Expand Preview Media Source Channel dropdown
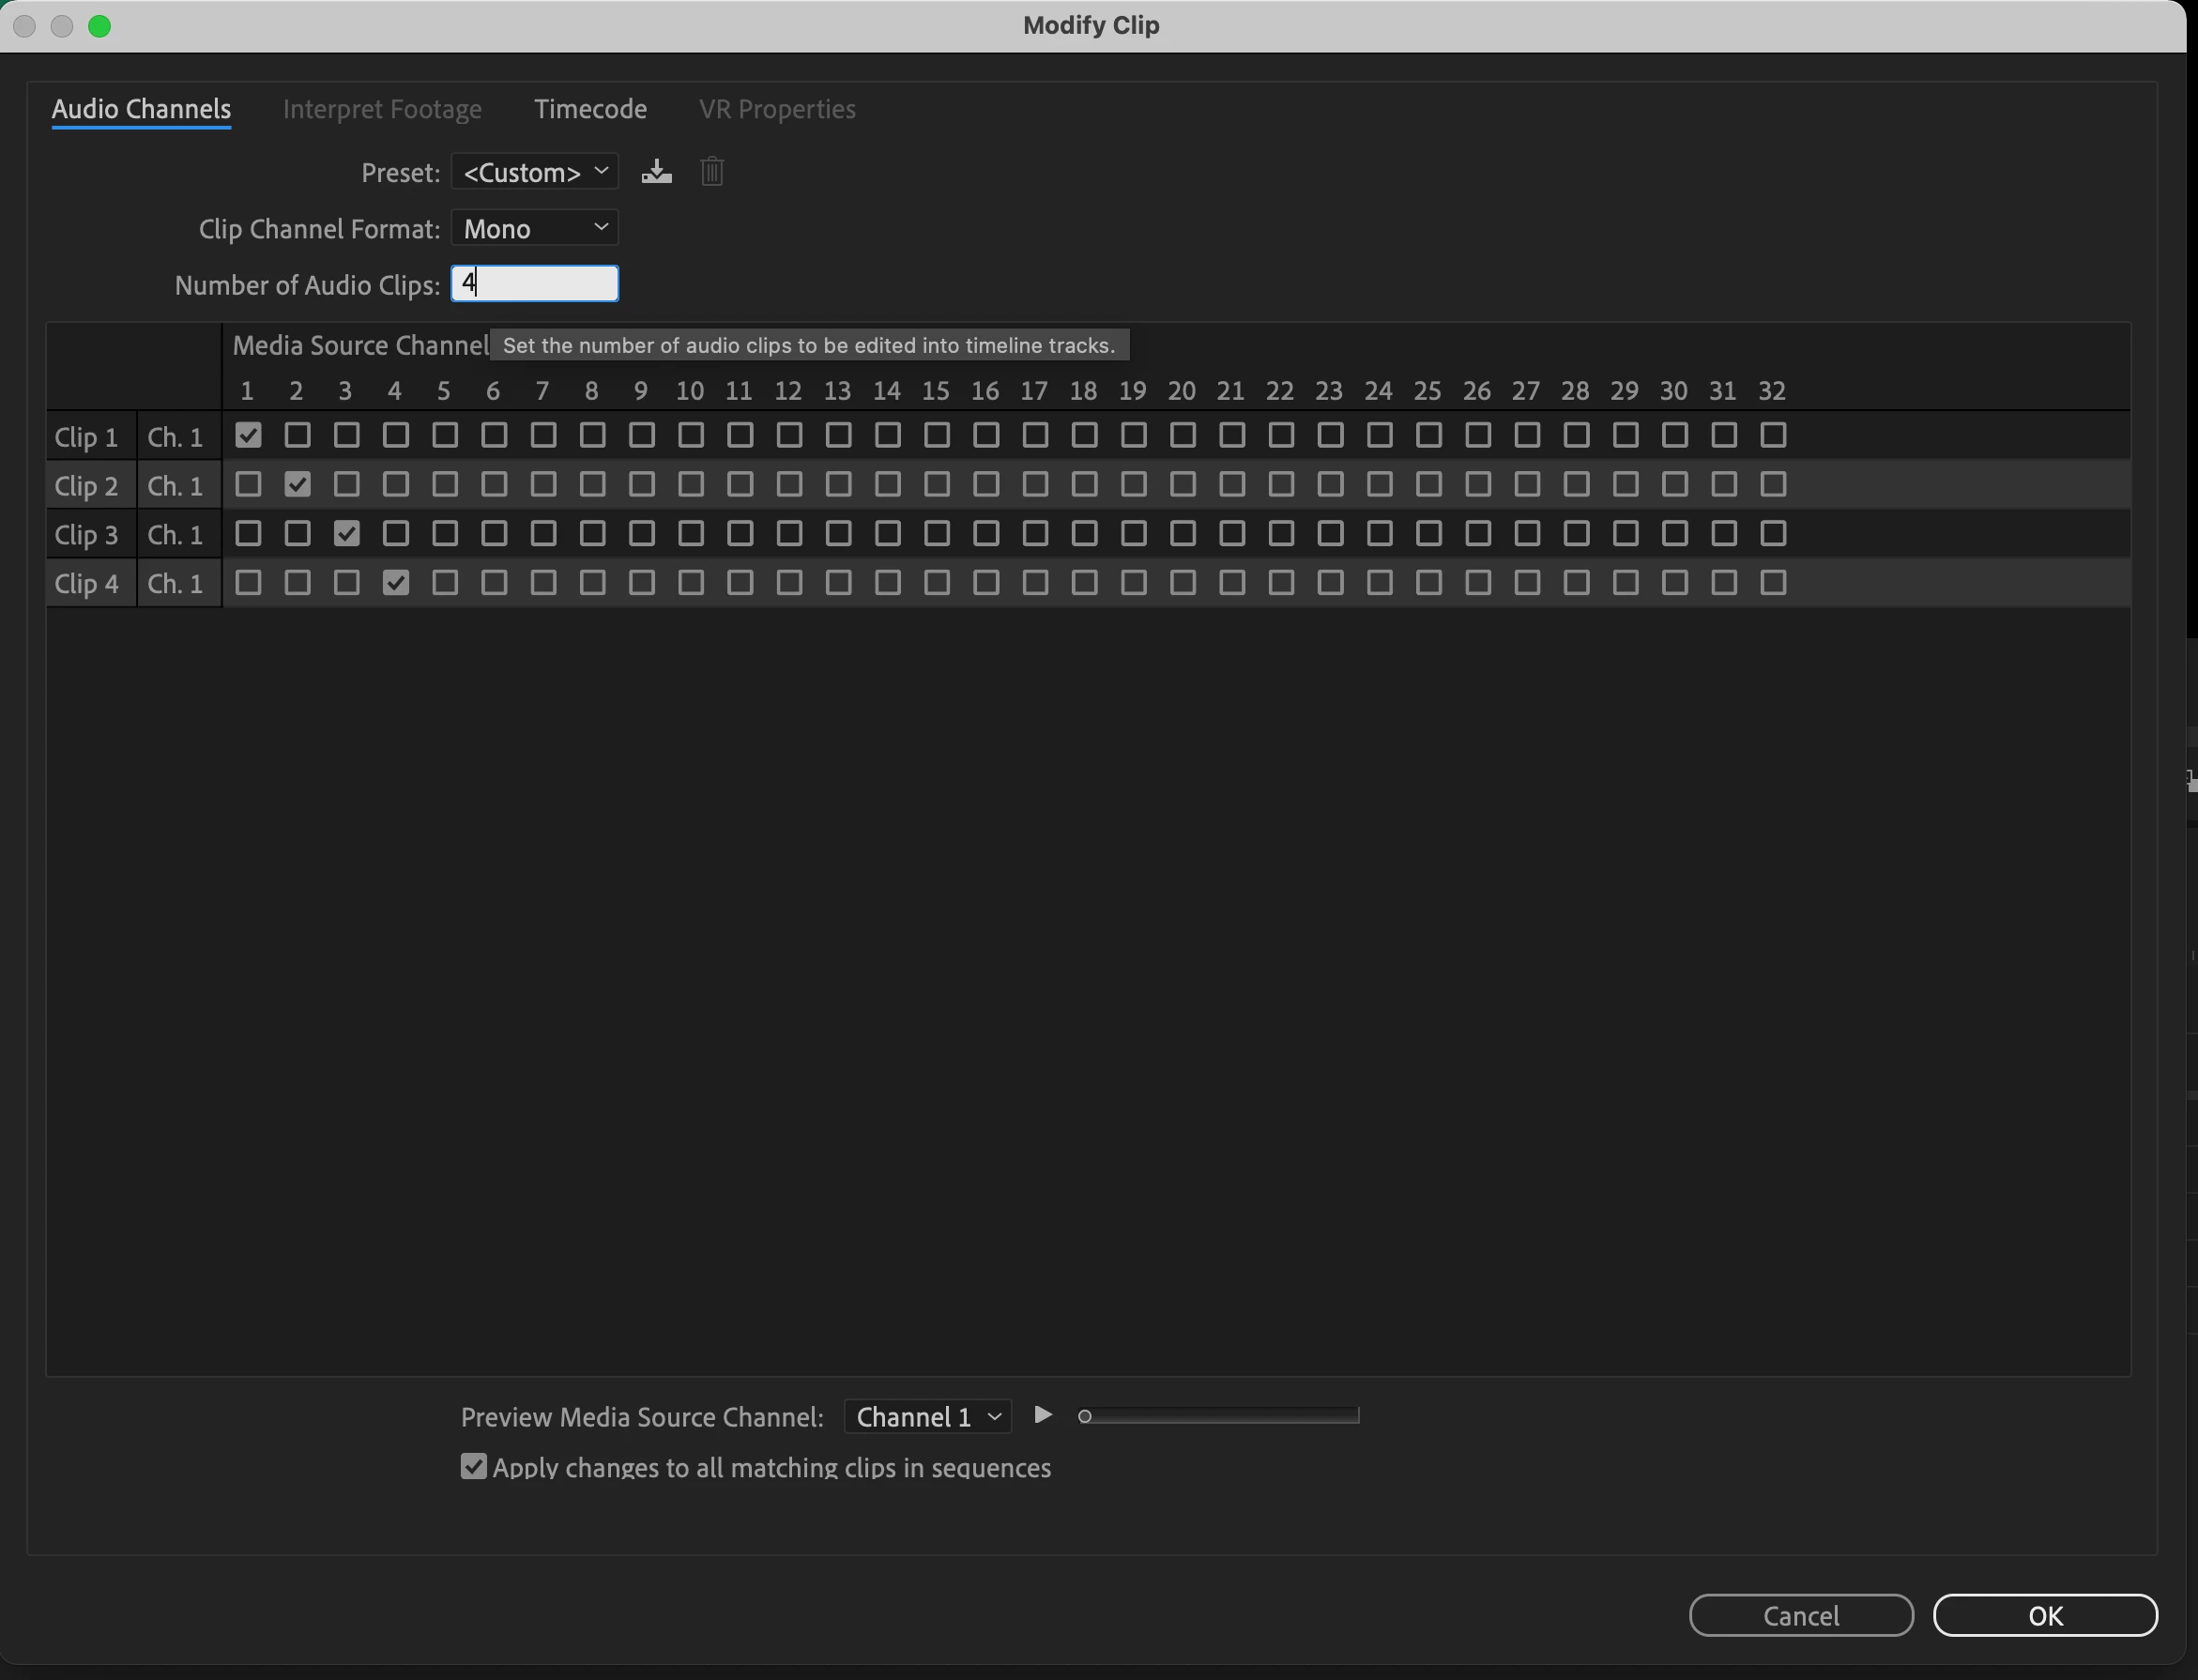Image resolution: width=2198 pixels, height=1680 pixels. click(x=927, y=1416)
